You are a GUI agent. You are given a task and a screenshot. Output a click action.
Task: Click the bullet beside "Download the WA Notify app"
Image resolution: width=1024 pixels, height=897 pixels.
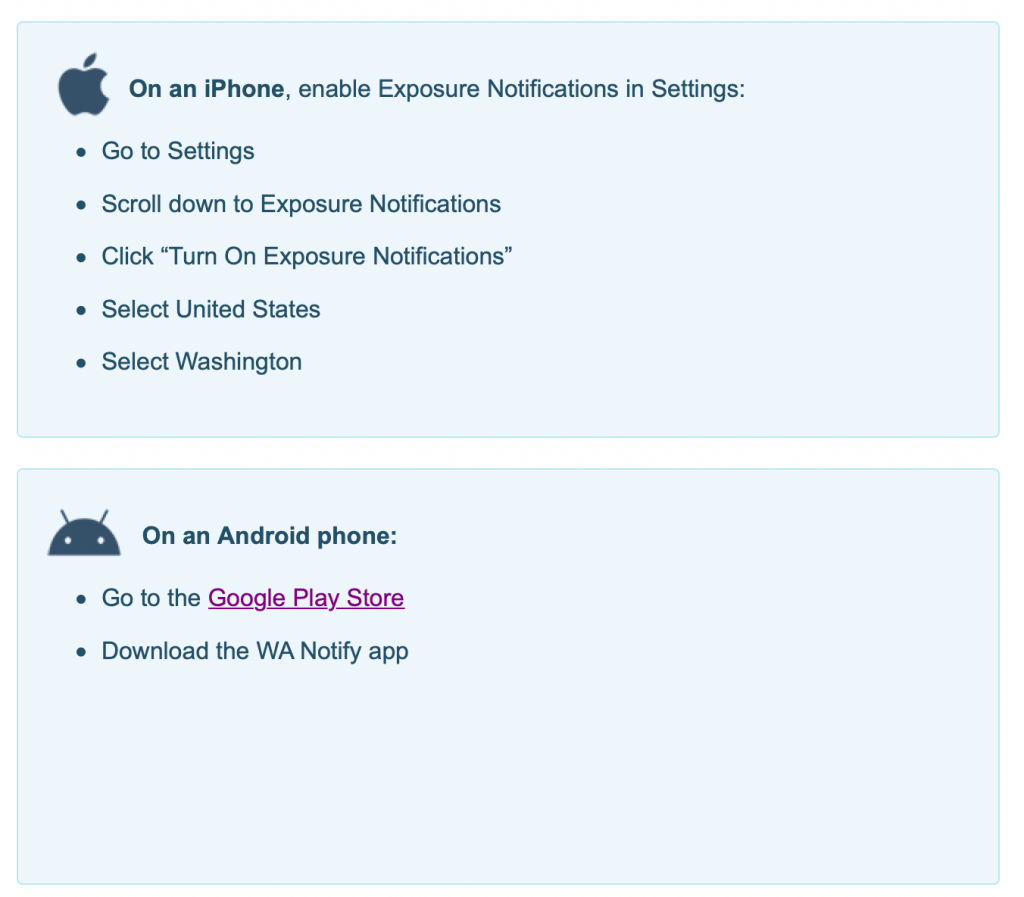(82, 652)
